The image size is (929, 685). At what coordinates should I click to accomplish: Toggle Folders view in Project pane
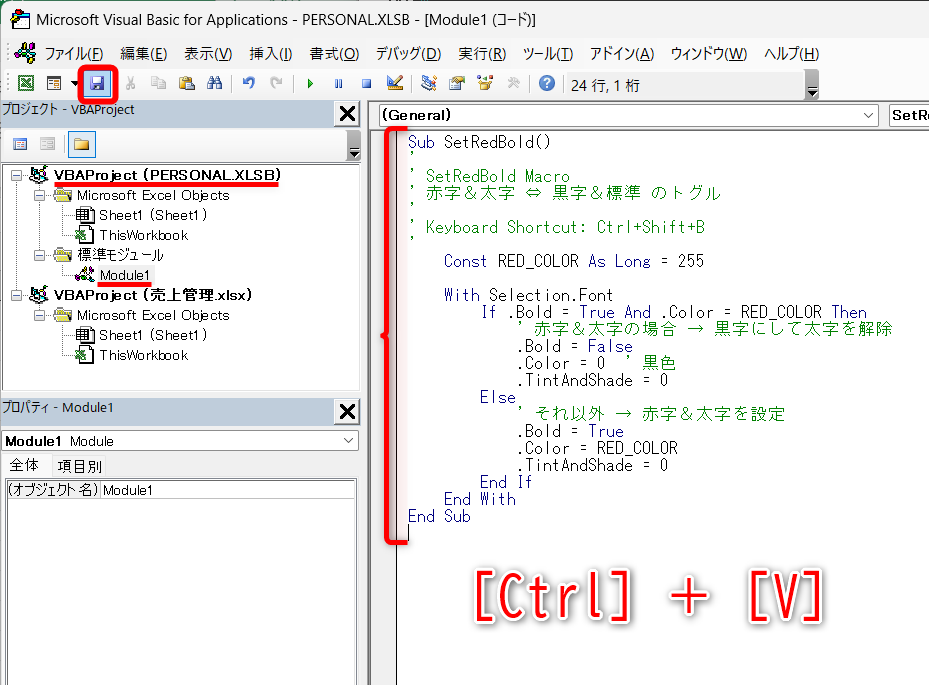pyautogui.click(x=82, y=145)
